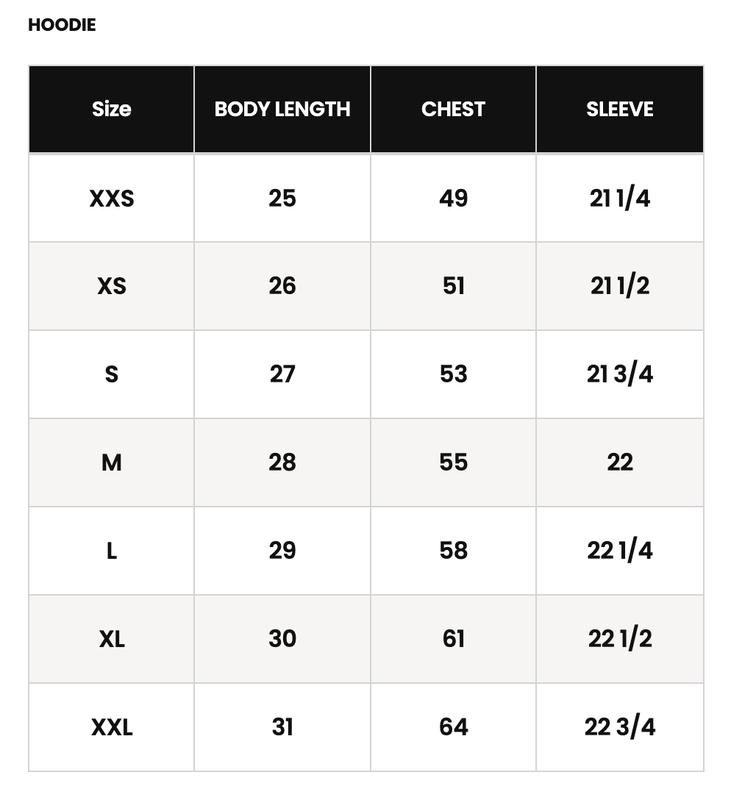Click the HOODIE heading text
Screen dimensions: 731x800
click(62, 25)
